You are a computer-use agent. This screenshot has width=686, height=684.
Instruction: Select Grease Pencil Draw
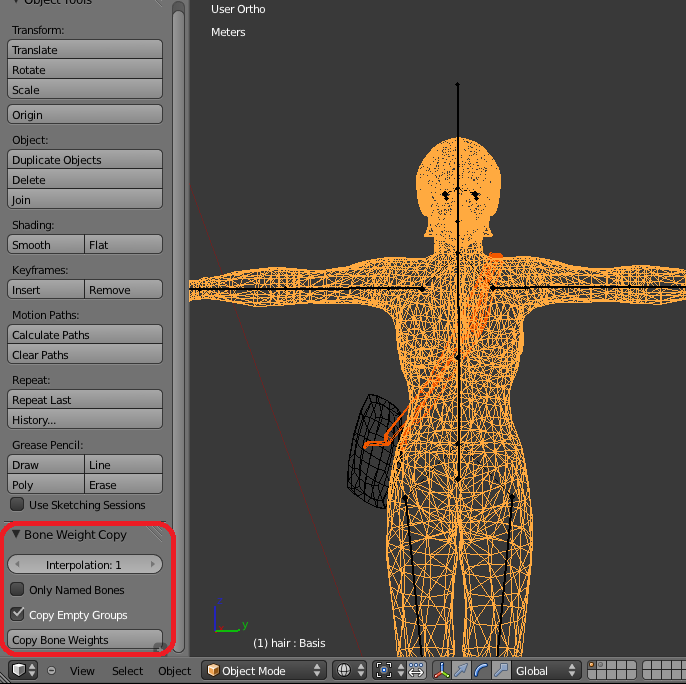pyautogui.click(x=46, y=464)
